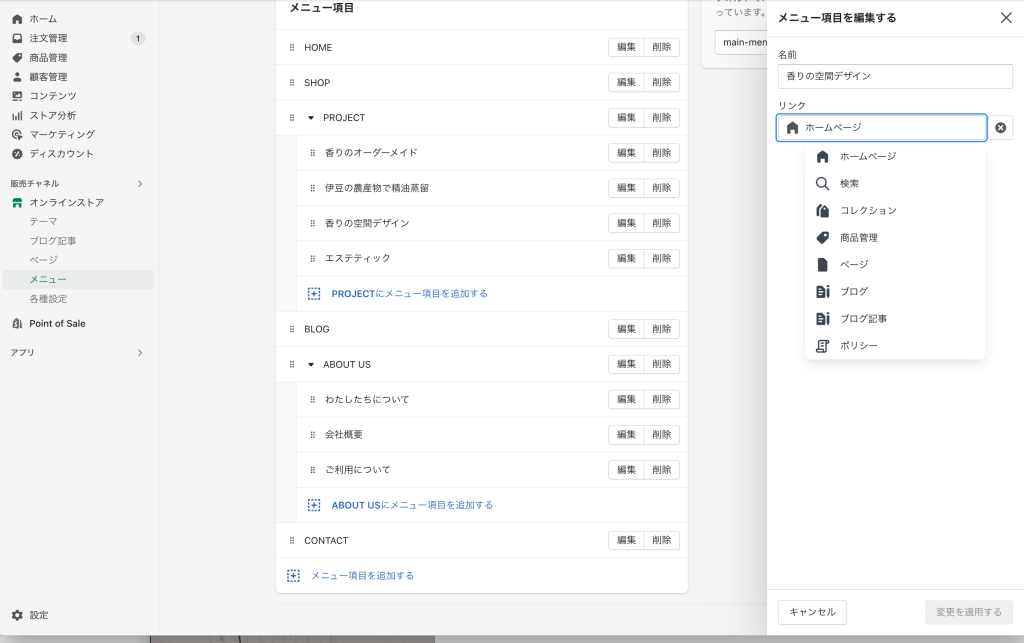This screenshot has width=1024, height=643.
Task: Click the 注文管理 badge showing 1
Action: coord(138,39)
